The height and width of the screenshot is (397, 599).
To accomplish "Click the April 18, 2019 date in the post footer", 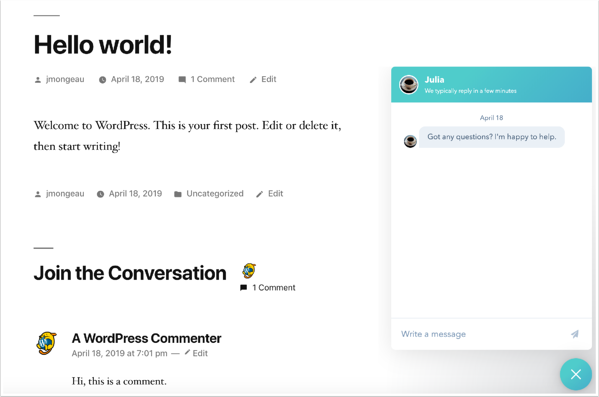I will (x=135, y=194).
